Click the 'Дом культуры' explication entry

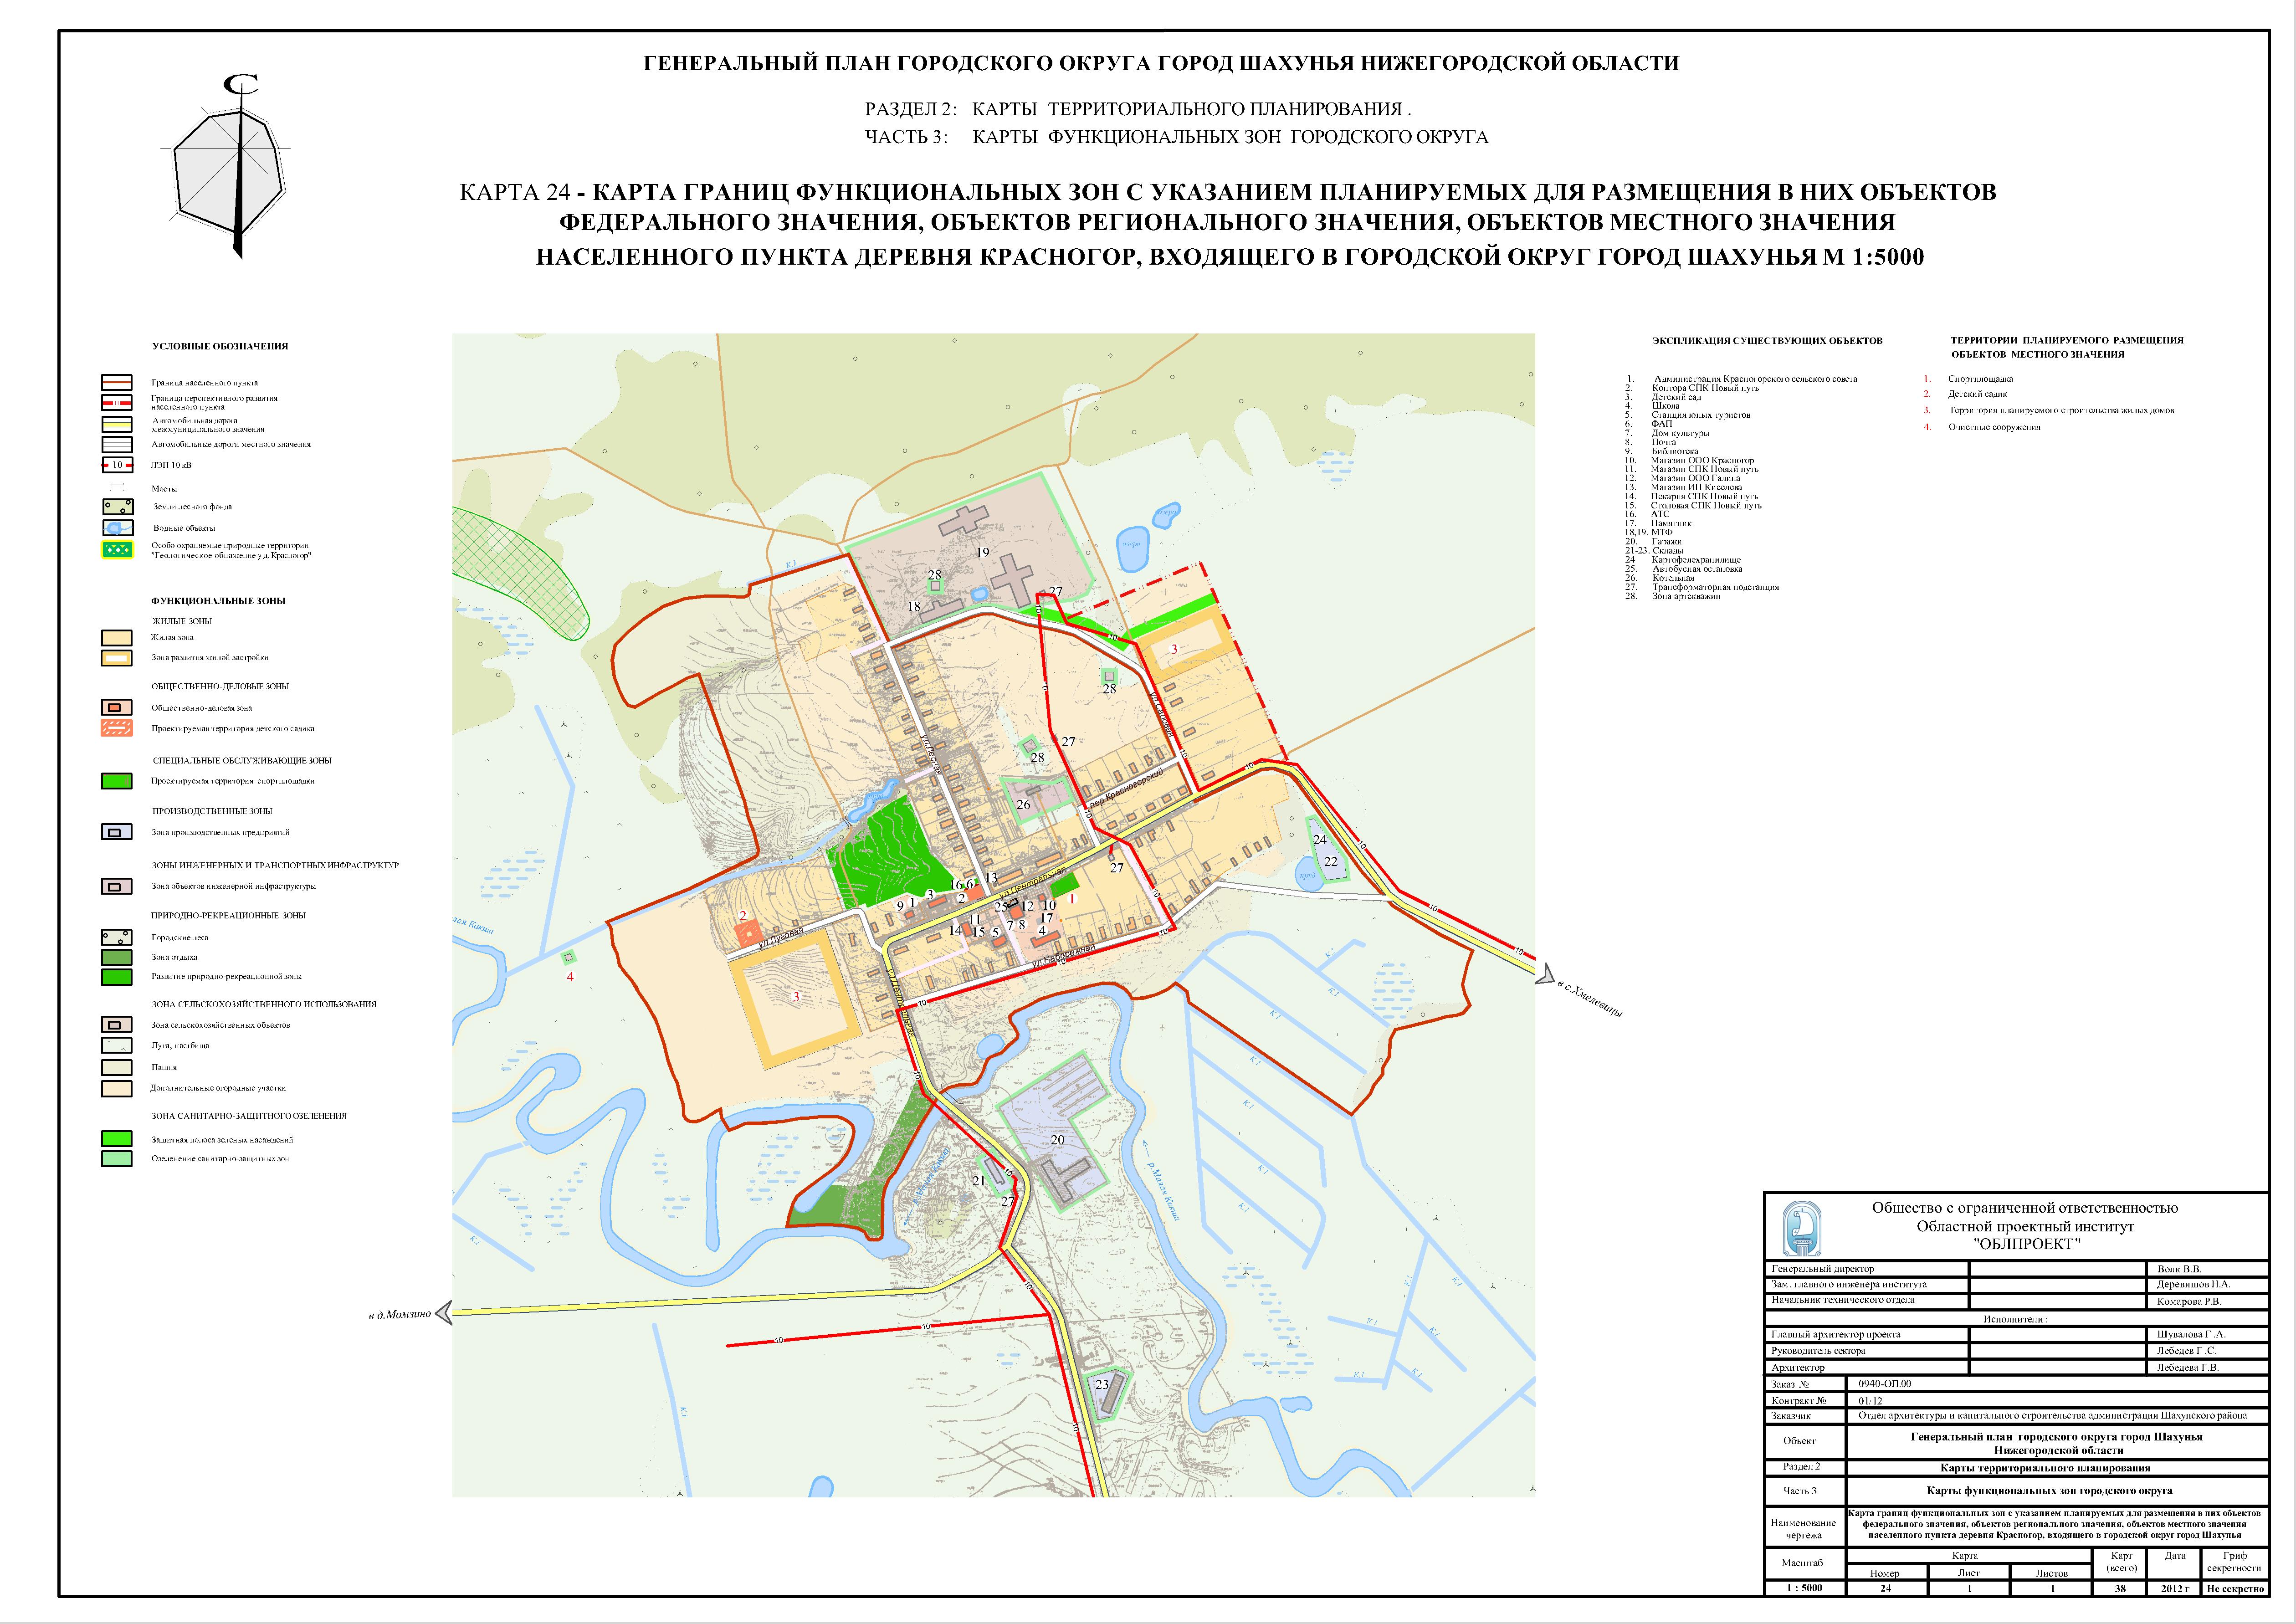click(x=1680, y=433)
